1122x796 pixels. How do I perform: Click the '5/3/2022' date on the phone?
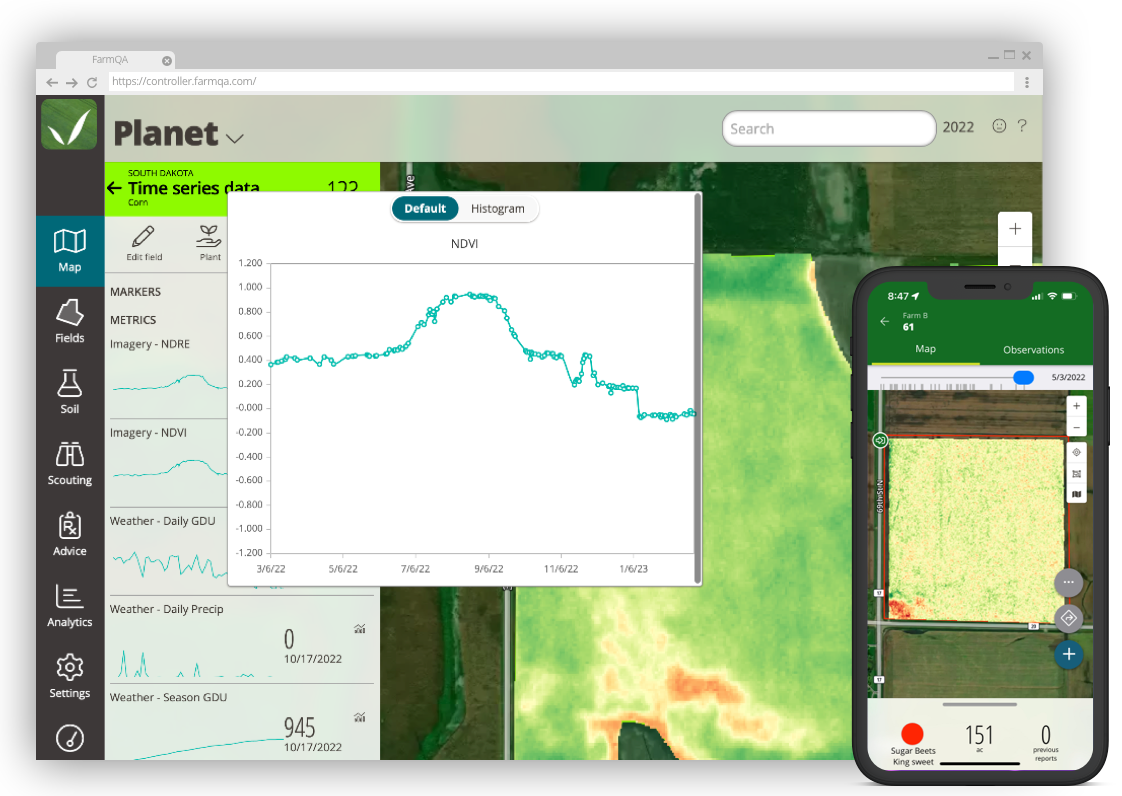(1068, 377)
